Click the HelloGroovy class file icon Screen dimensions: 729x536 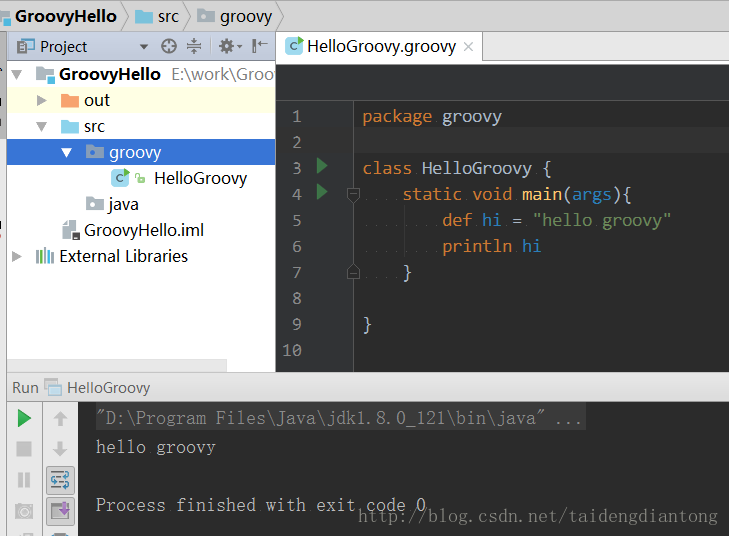point(120,178)
